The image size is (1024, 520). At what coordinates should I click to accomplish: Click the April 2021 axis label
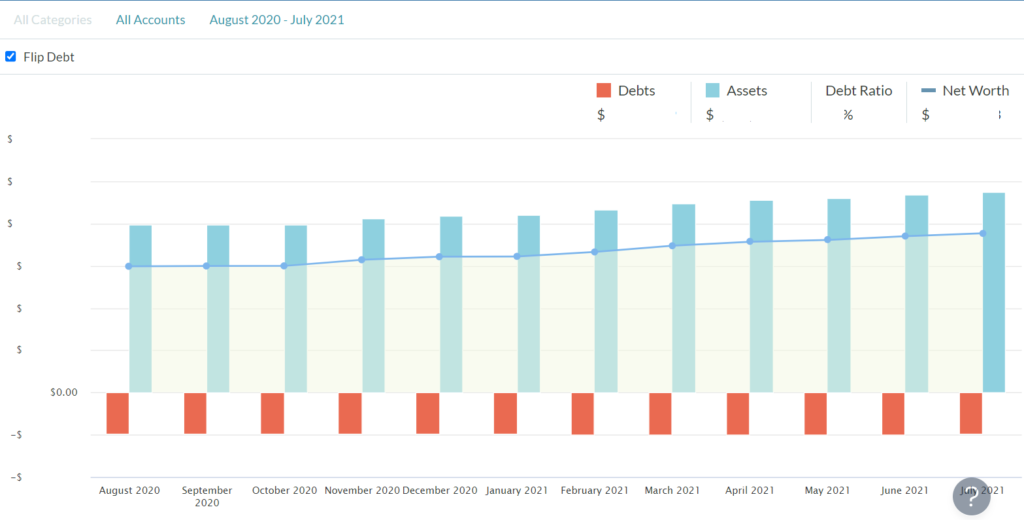(750, 490)
